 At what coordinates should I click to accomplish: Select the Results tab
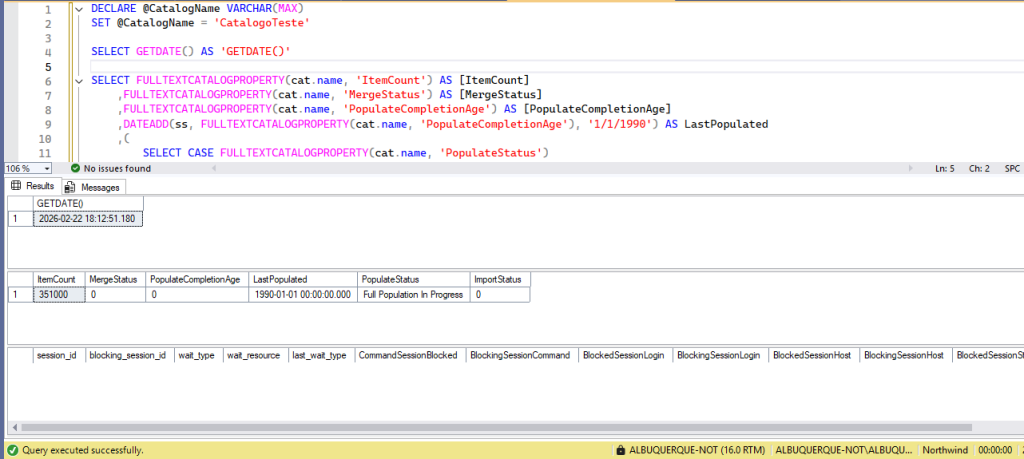pos(39,186)
